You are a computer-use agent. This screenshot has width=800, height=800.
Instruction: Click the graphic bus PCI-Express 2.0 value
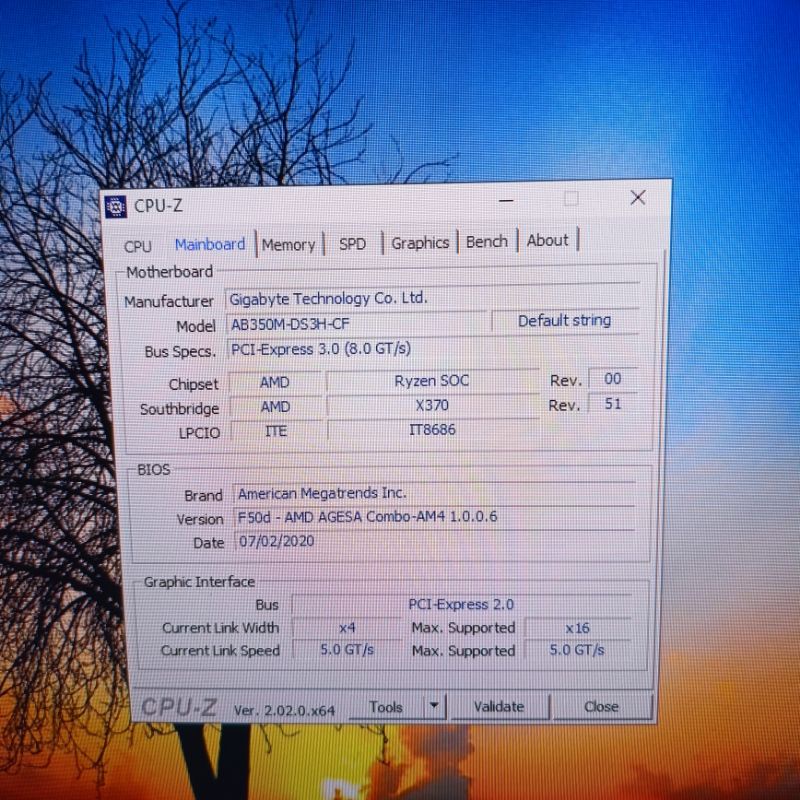coord(461,605)
